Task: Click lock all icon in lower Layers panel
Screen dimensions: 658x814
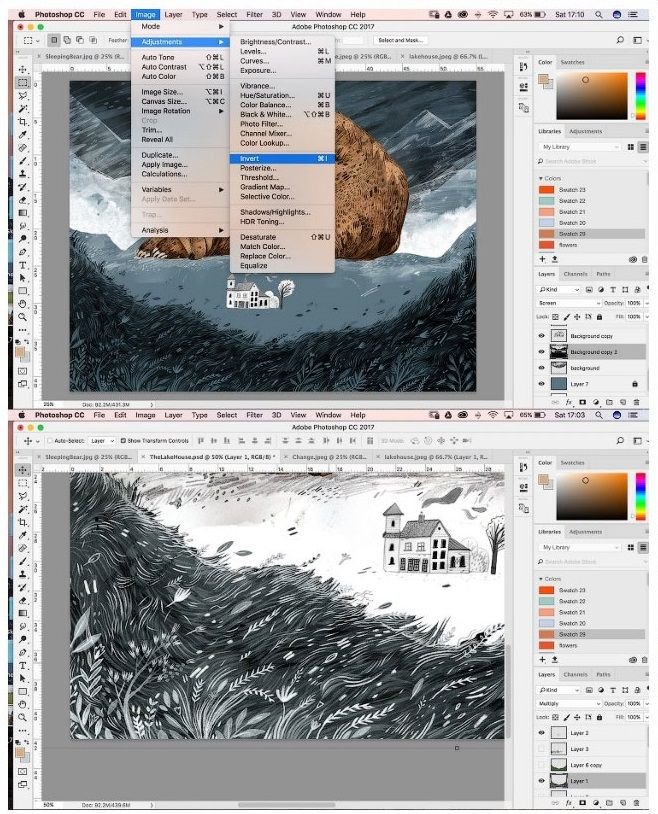Action: tap(599, 717)
